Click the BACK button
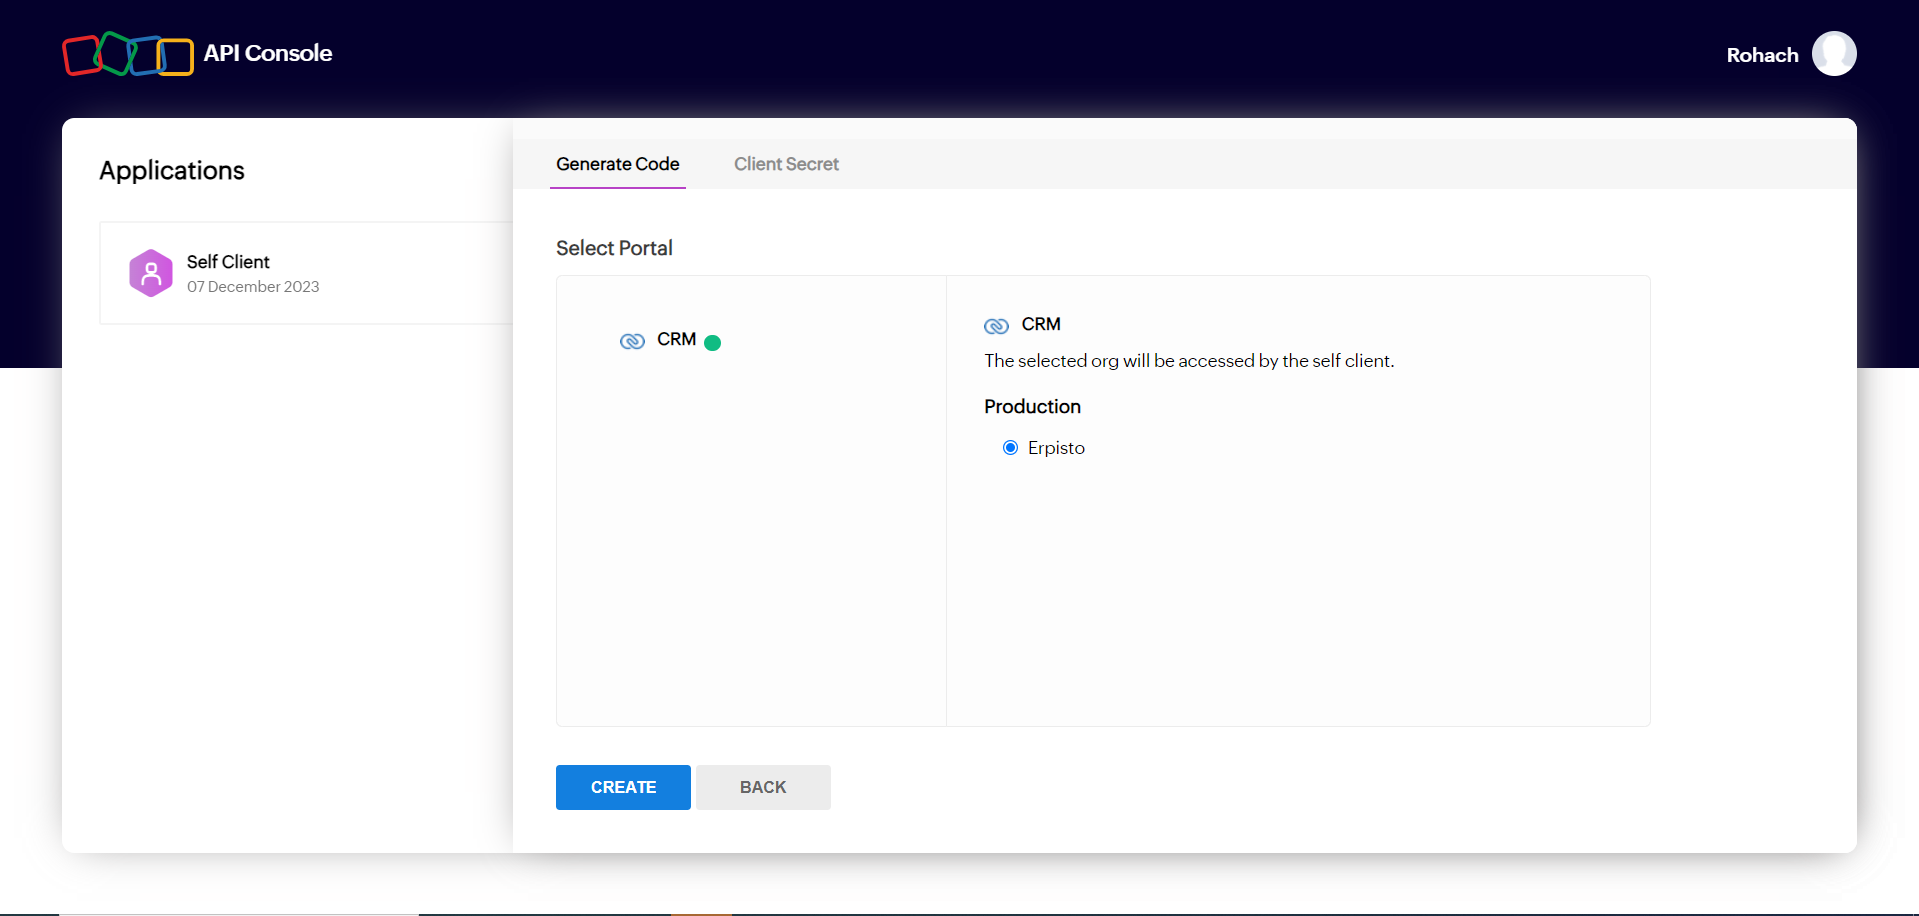The image size is (1919, 916). 763,787
